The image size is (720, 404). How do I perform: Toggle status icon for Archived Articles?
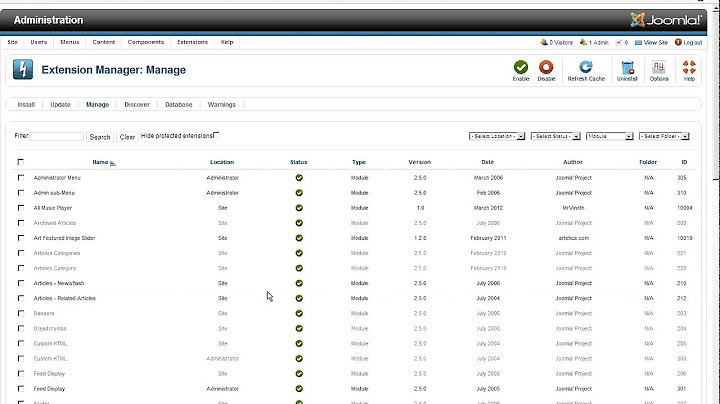click(x=299, y=223)
